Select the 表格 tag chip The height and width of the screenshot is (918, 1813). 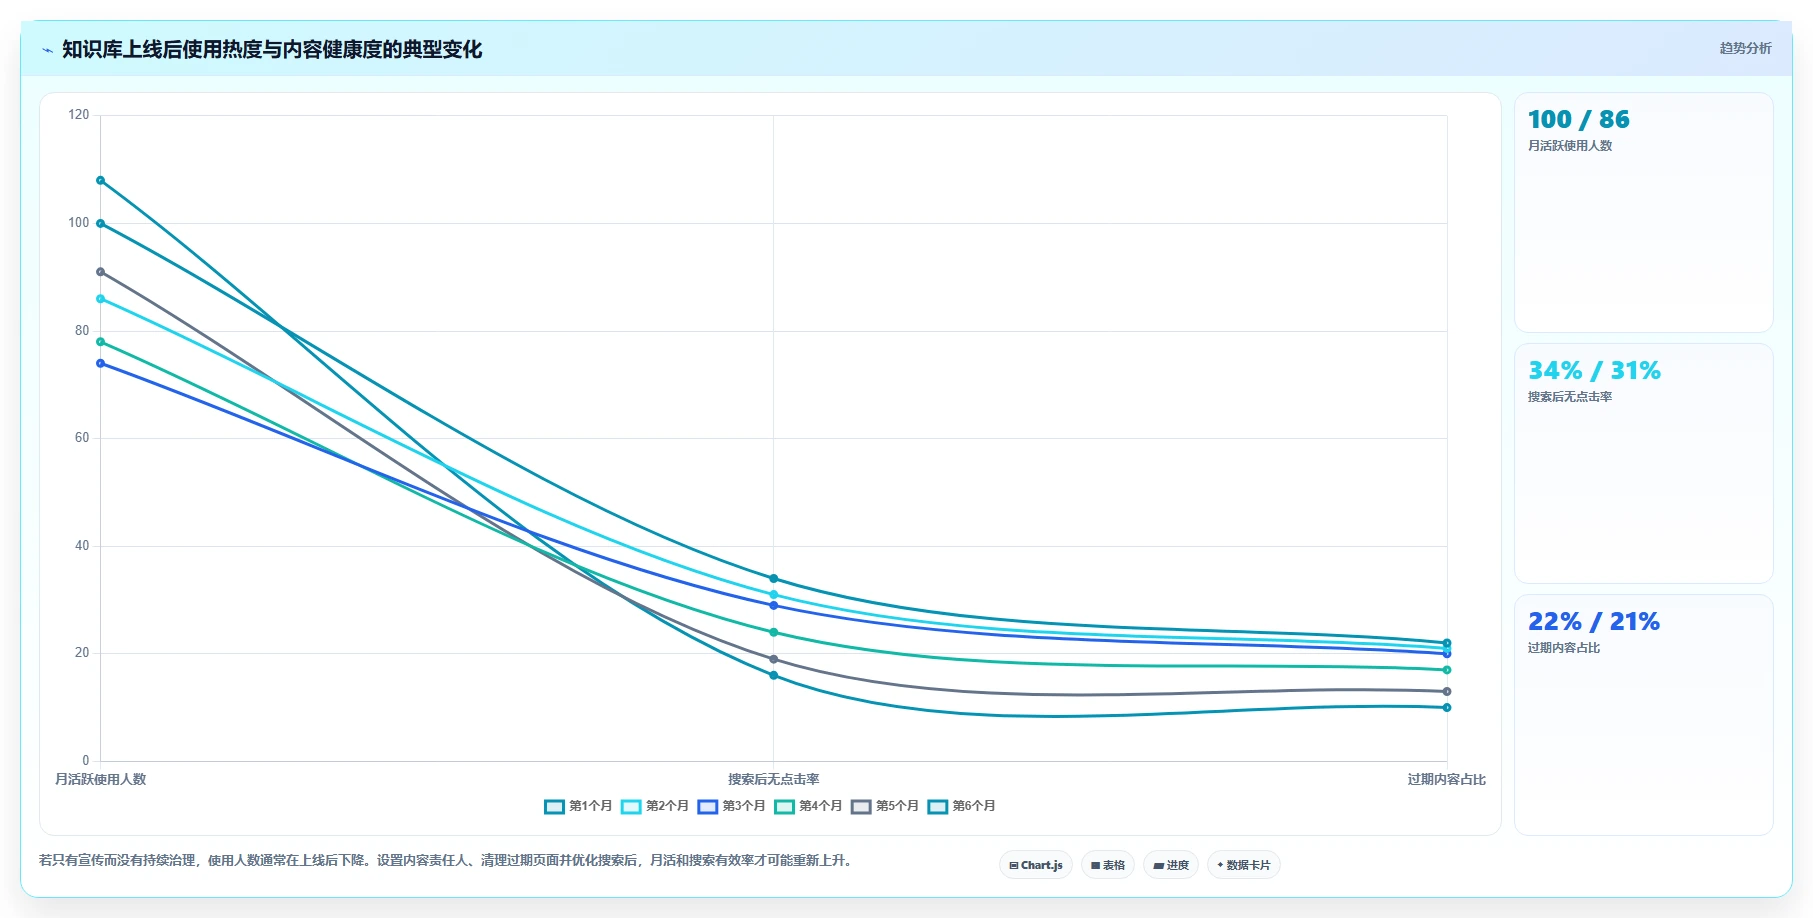click(1108, 865)
